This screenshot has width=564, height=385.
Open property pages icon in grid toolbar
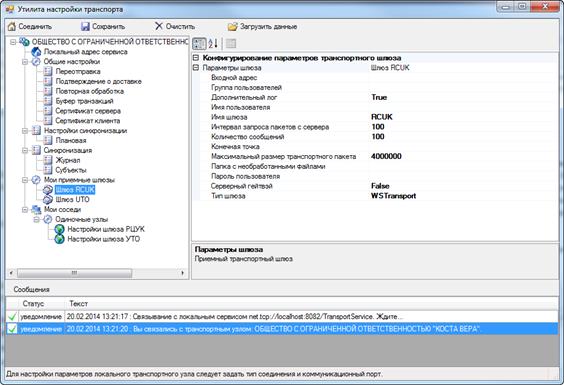[x=231, y=44]
